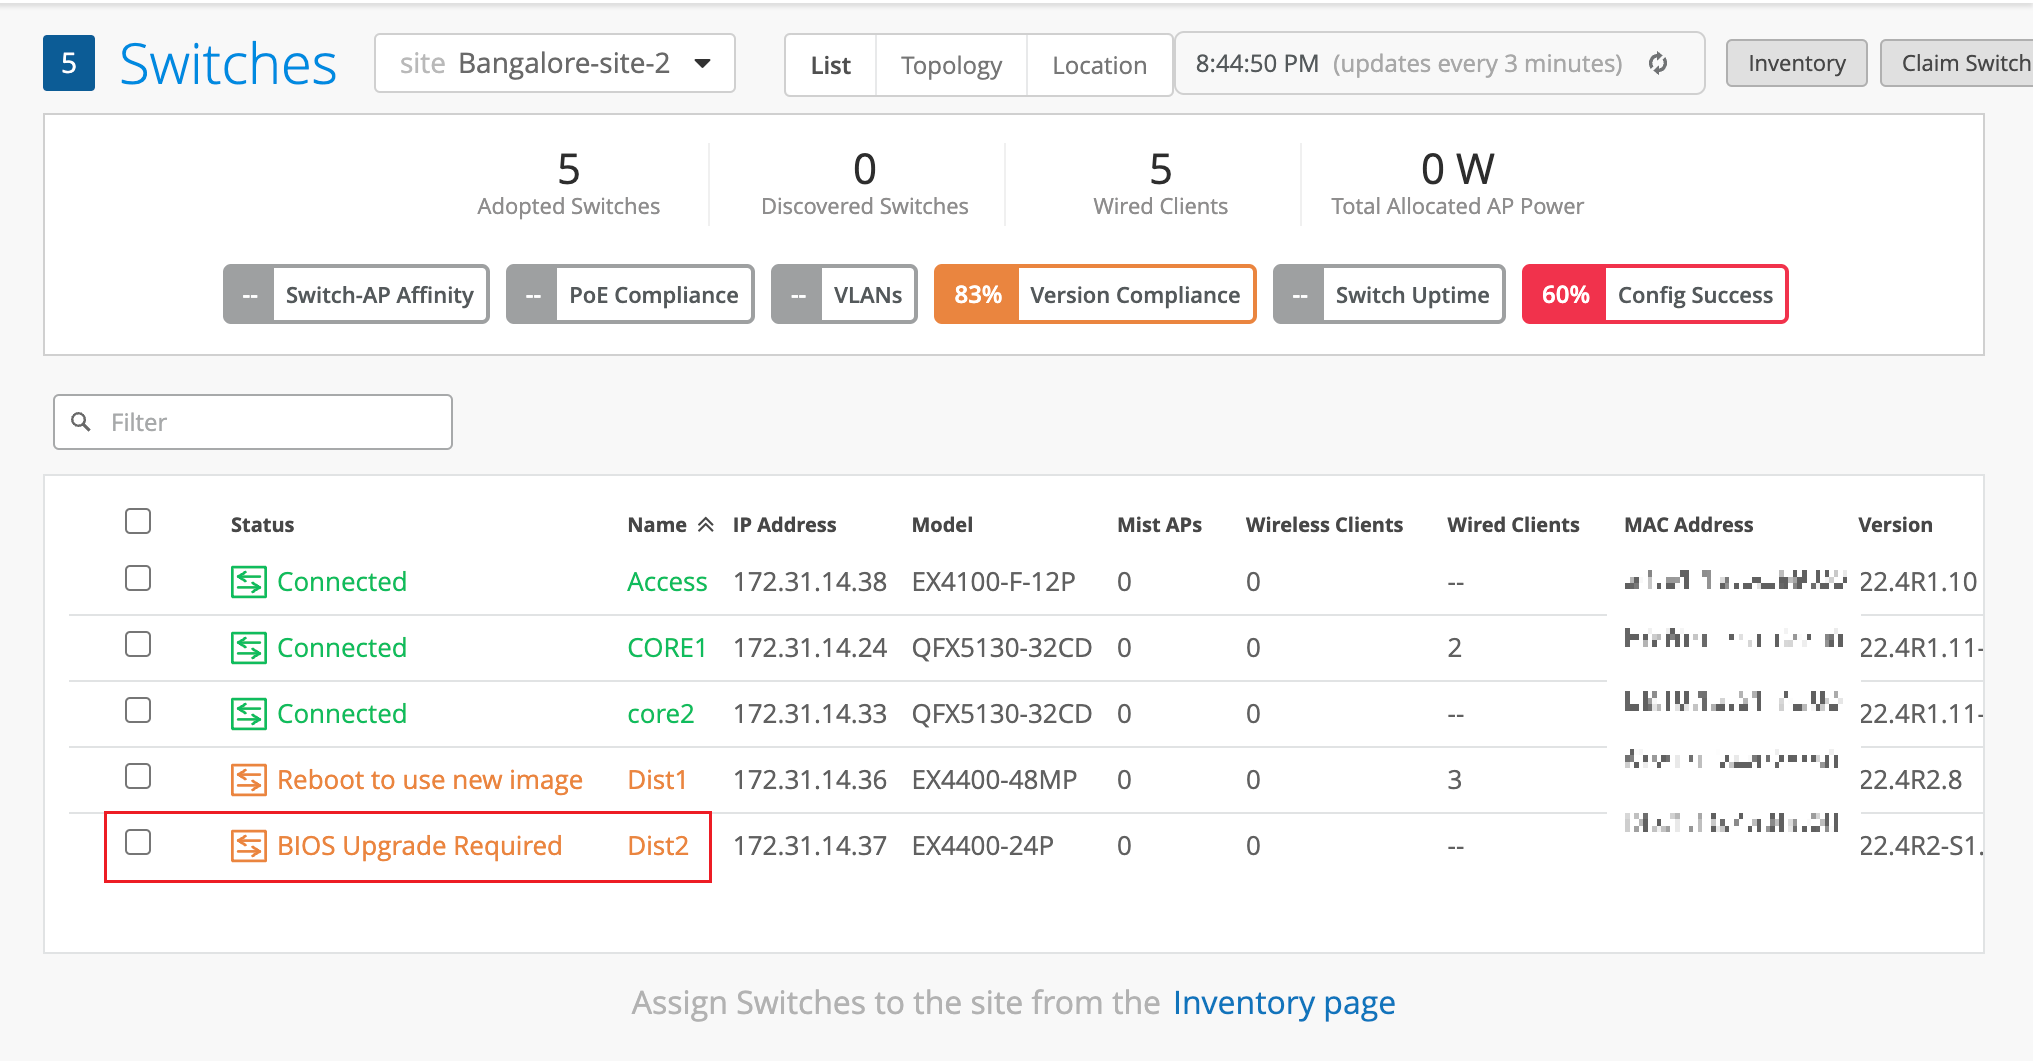Open the Inventory button
The height and width of the screenshot is (1061, 2033).
pyautogui.click(x=1796, y=64)
